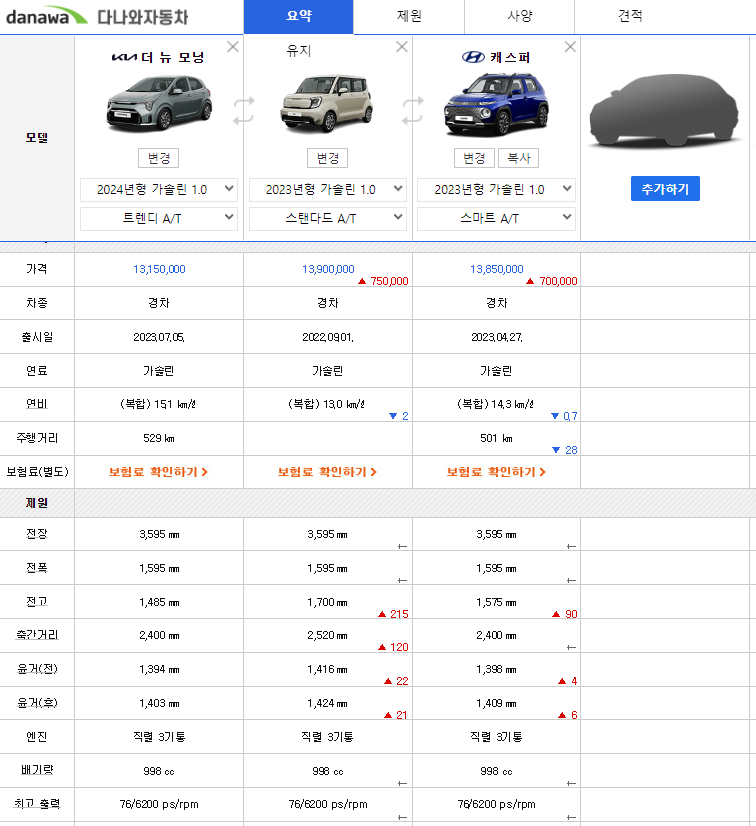Click Ray's 보험료 확인하기 link
This screenshot has width=756, height=826.
327,472
